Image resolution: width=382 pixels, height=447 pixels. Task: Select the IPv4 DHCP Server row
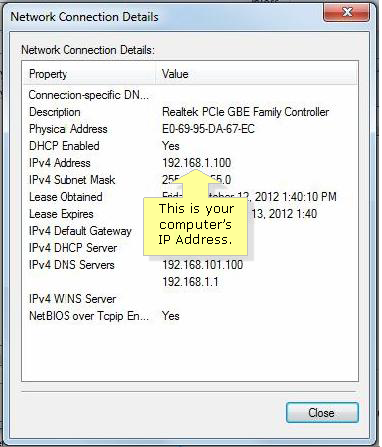click(x=190, y=248)
